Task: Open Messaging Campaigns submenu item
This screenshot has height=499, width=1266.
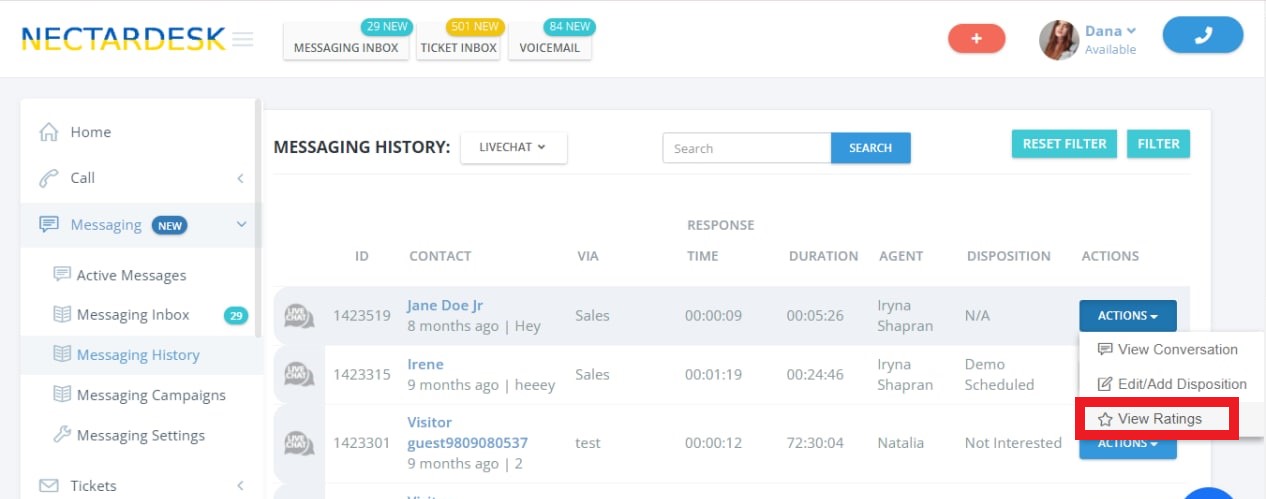Action: pyautogui.click(x=151, y=395)
